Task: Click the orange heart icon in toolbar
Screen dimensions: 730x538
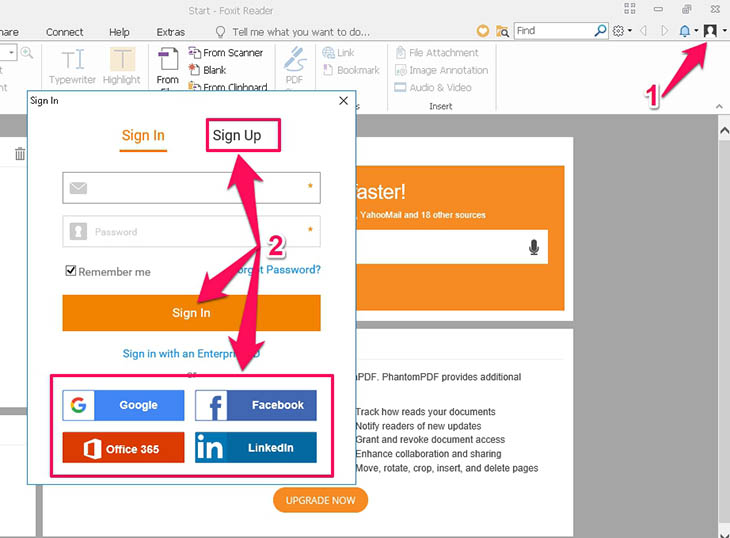Action: point(483,31)
